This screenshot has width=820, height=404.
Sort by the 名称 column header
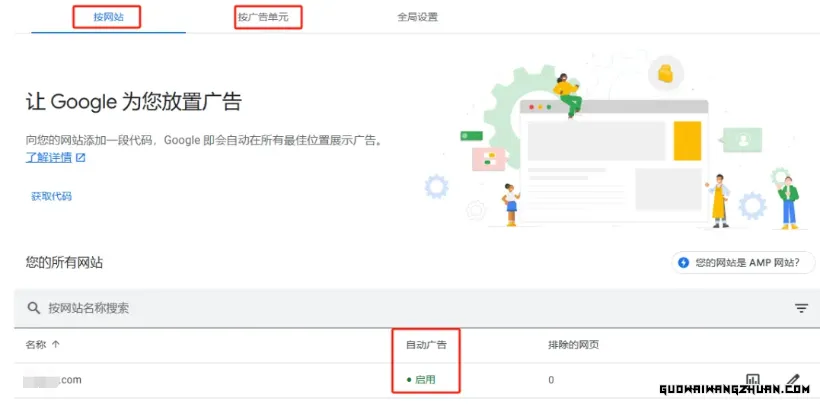(x=36, y=344)
